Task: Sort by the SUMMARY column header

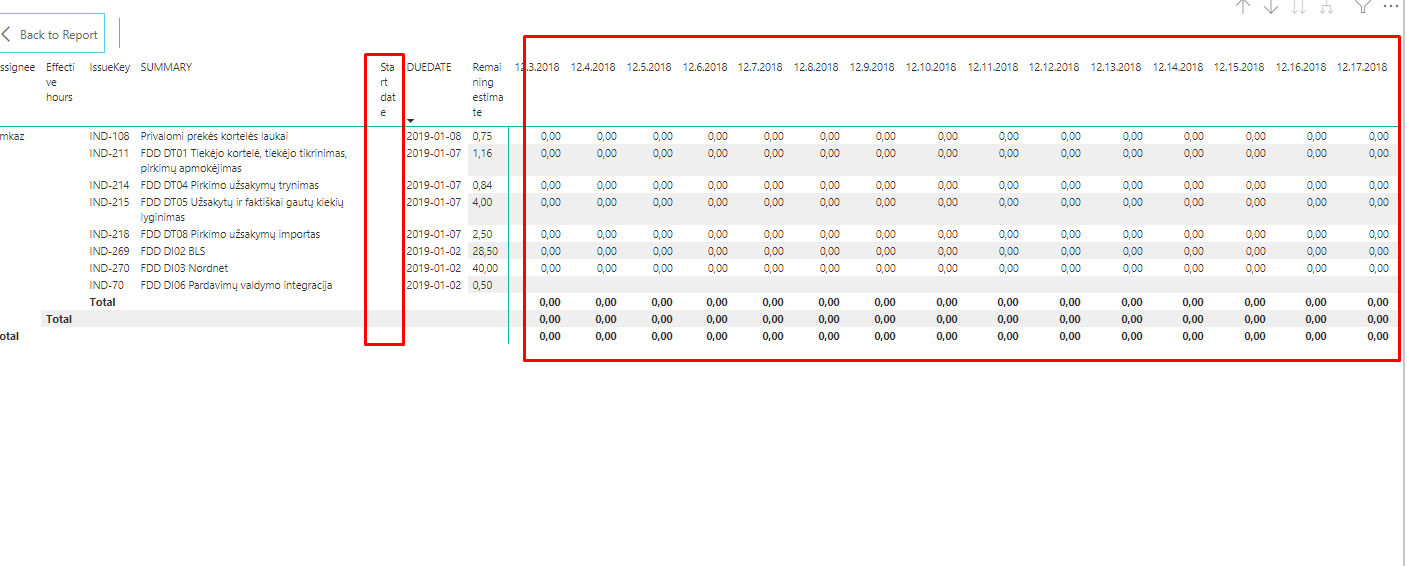Action: [166, 67]
